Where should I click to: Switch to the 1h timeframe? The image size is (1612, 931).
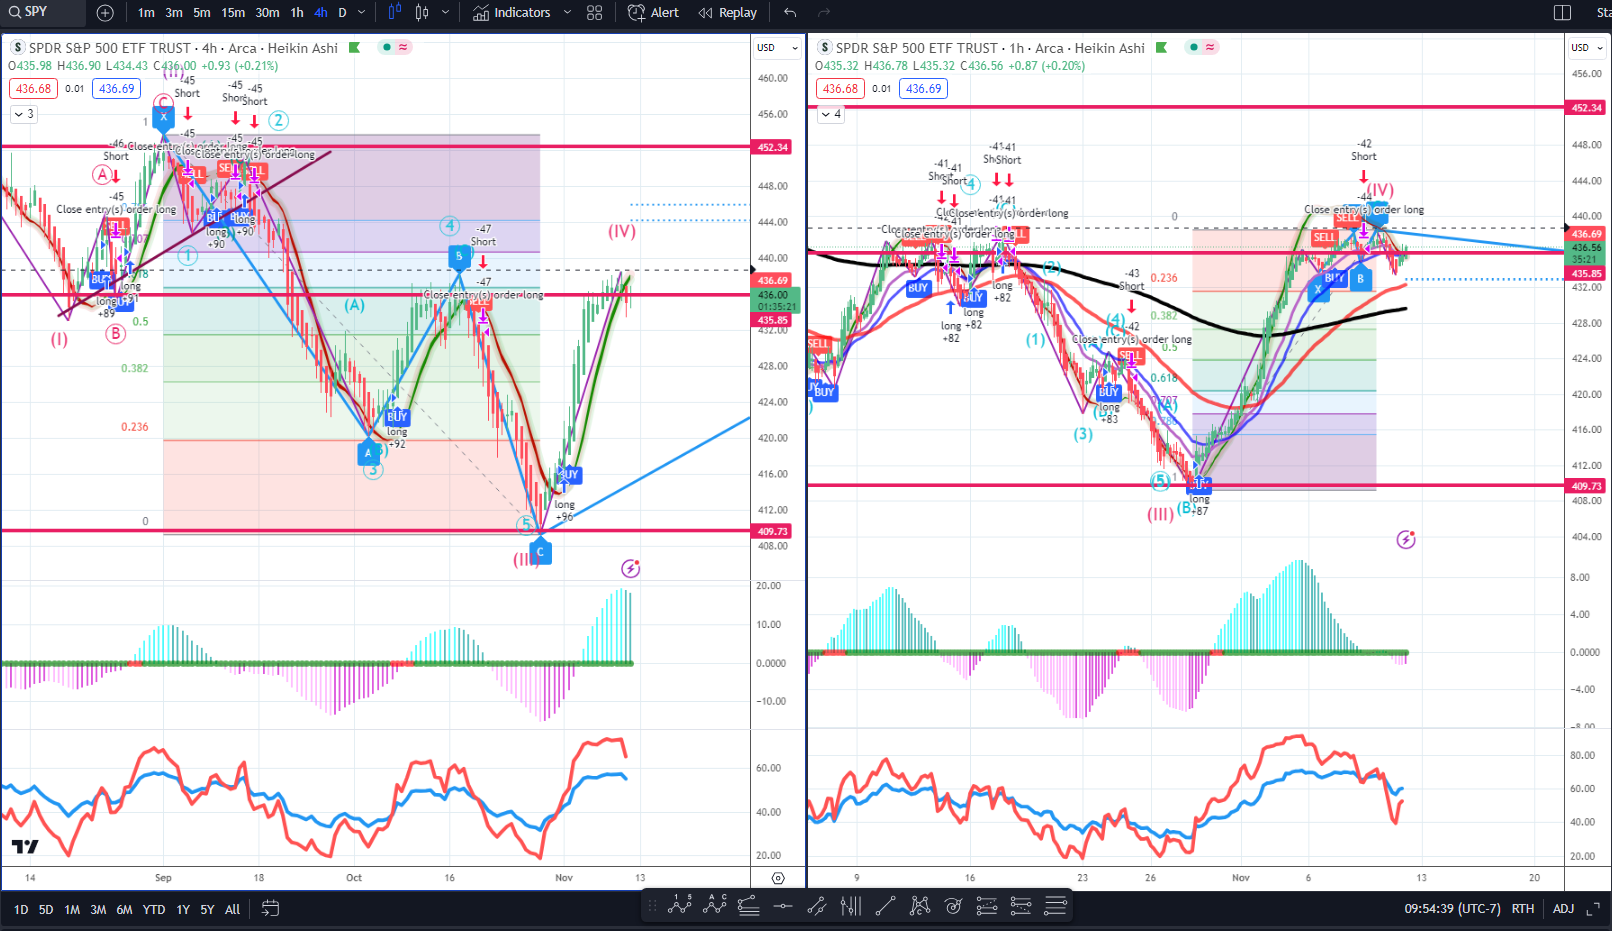pos(297,13)
